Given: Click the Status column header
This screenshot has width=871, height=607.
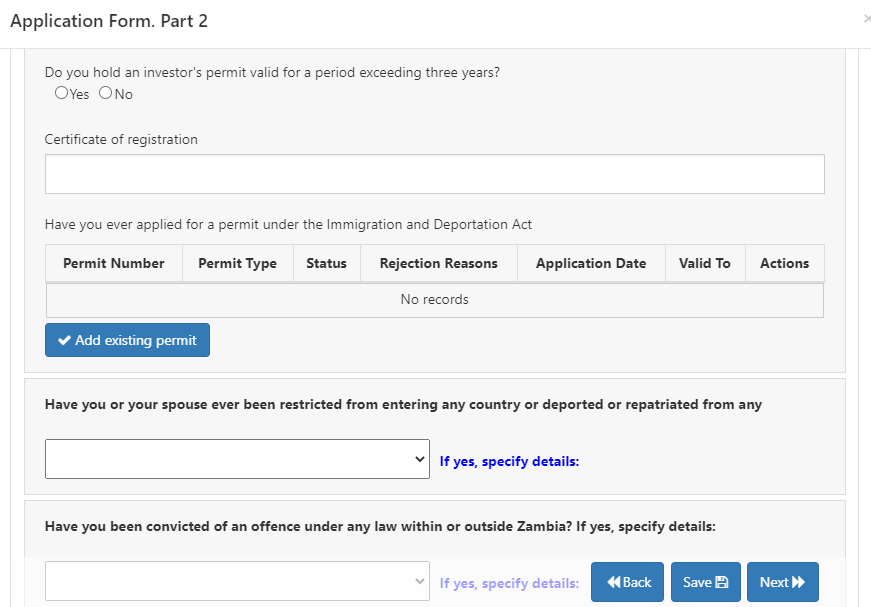Looking at the screenshot, I should click(327, 263).
